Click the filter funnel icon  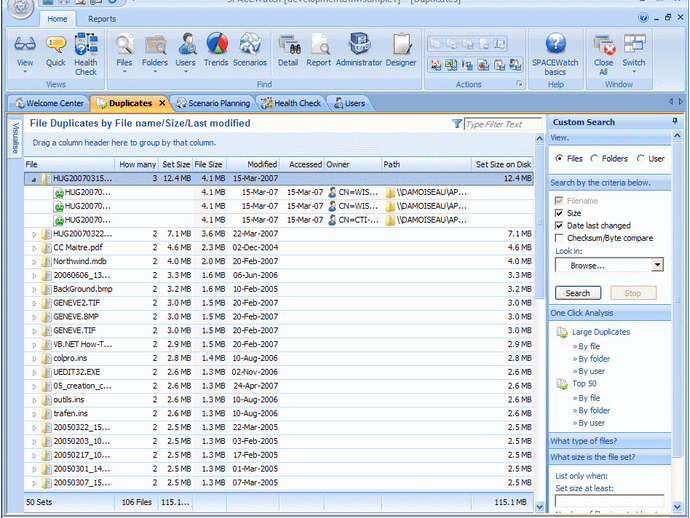point(456,124)
